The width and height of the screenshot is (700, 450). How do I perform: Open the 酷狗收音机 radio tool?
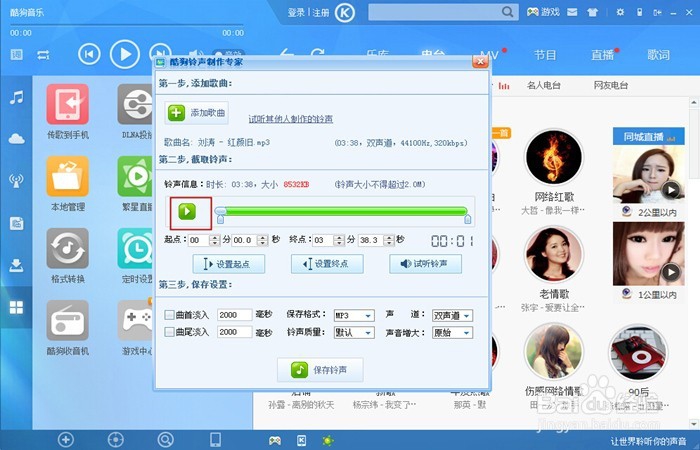pyautogui.click(x=67, y=328)
